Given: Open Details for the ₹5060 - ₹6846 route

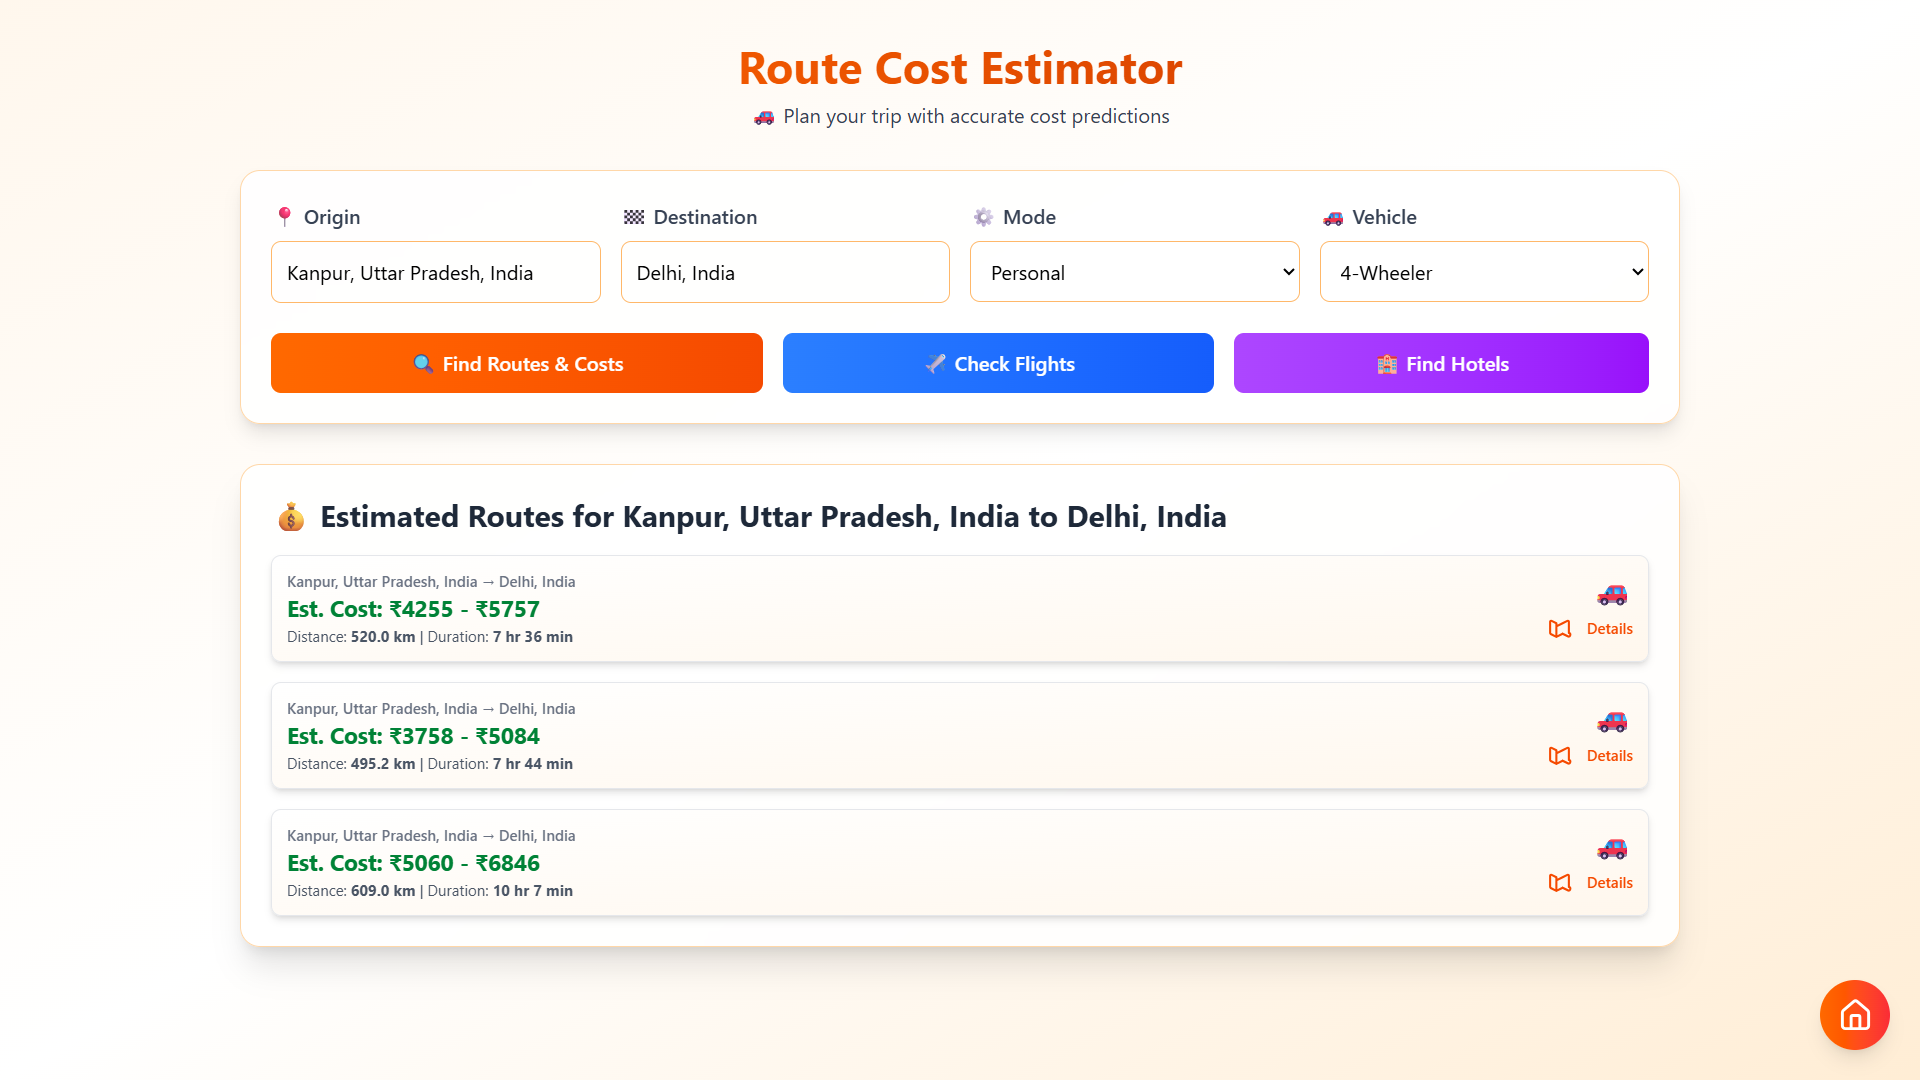Looking at the screenshot, I should [x=1609, y=883].
